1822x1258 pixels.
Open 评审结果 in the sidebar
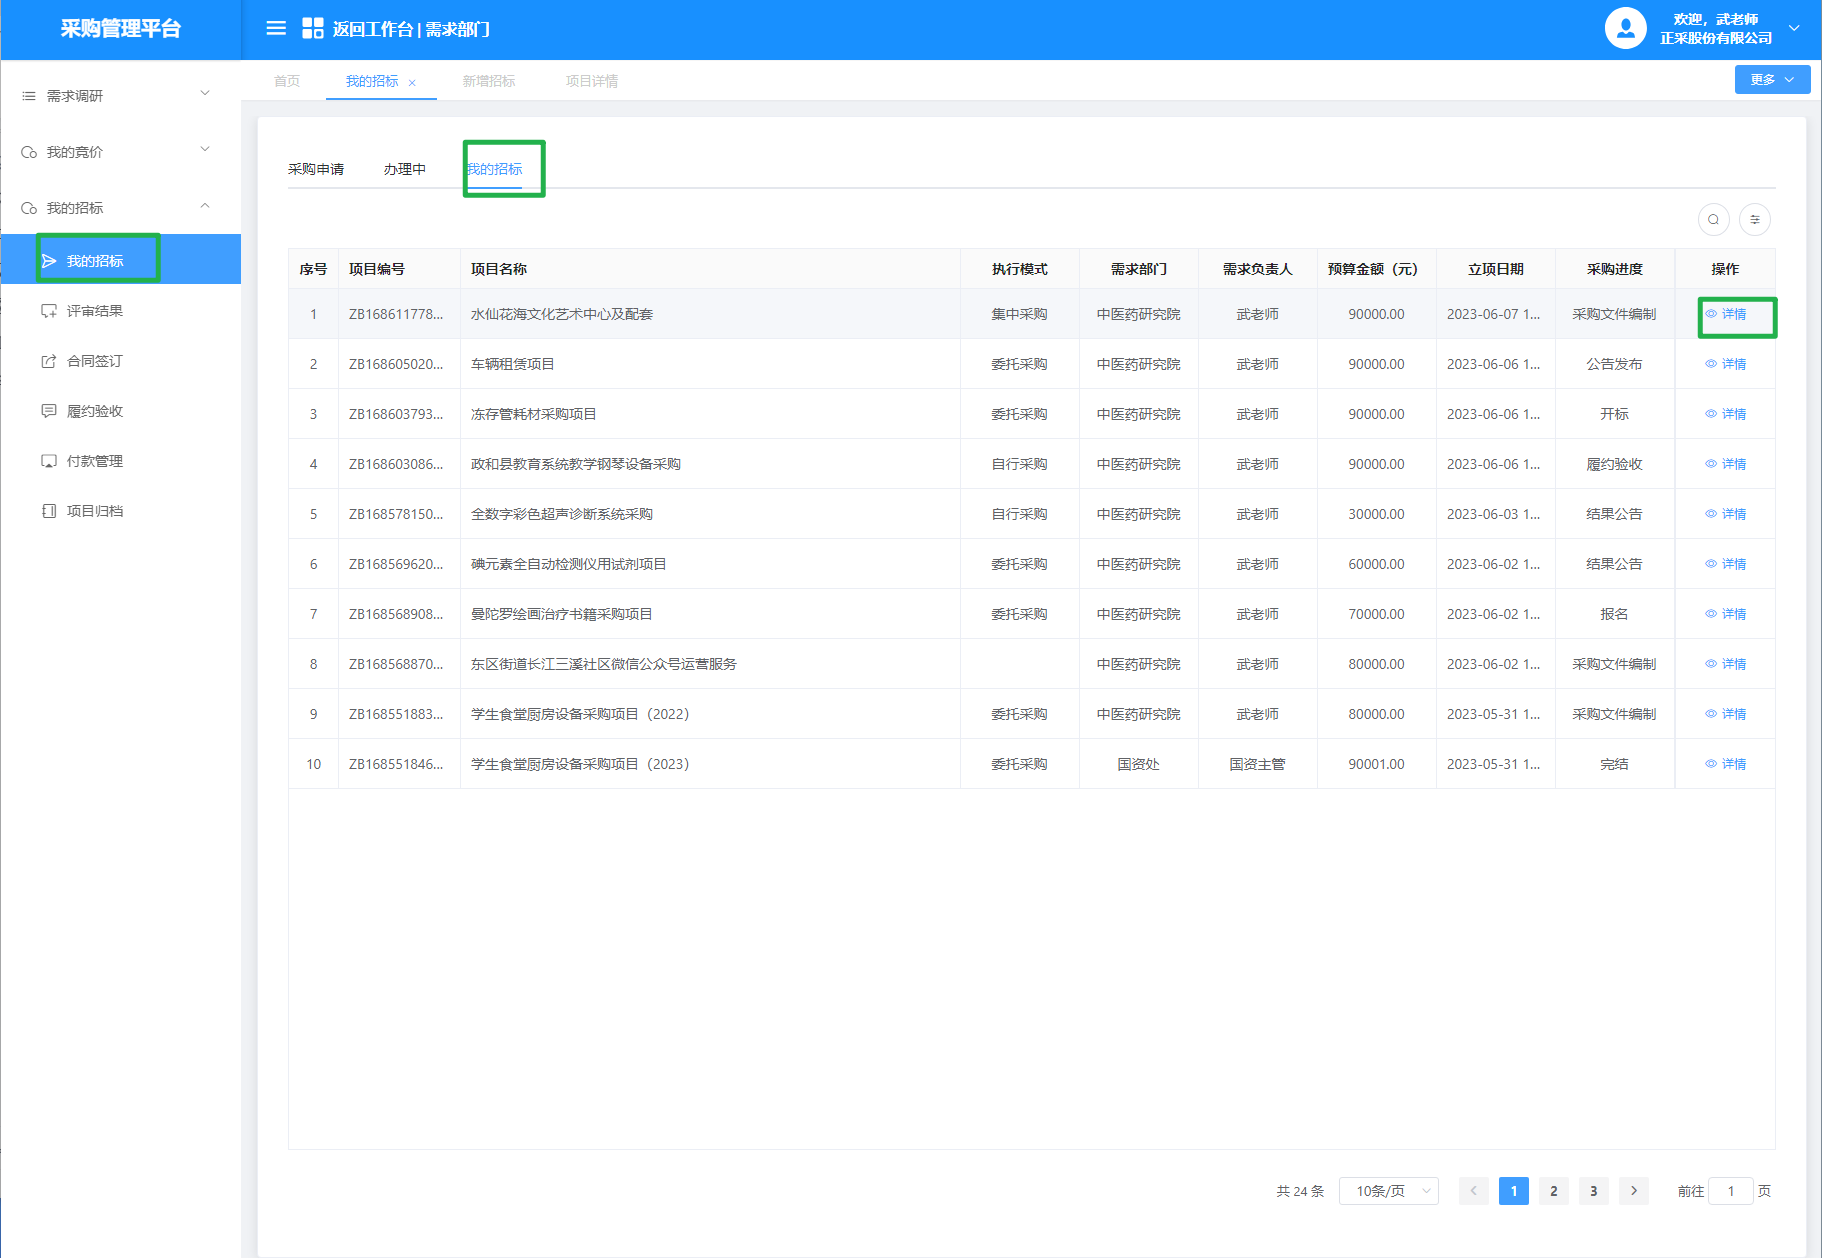[x=95, y=311]
